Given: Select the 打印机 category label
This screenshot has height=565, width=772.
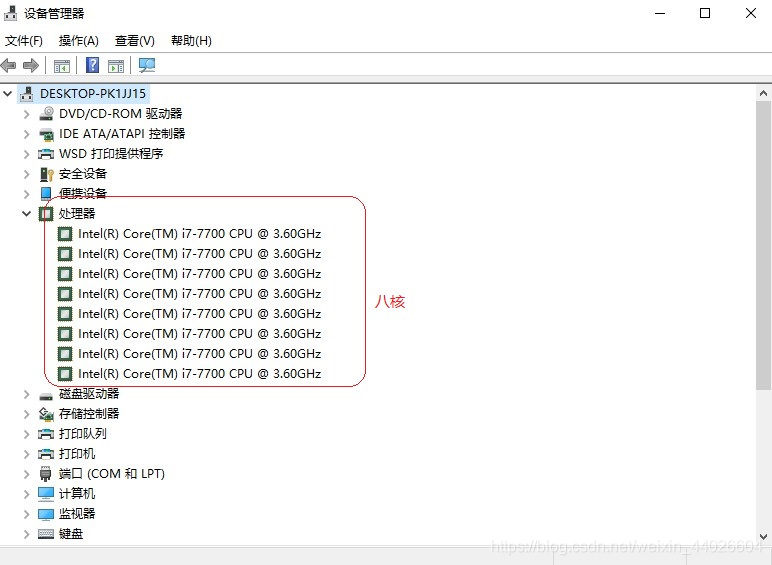Looking at the screenshot, I should point(77,454).
